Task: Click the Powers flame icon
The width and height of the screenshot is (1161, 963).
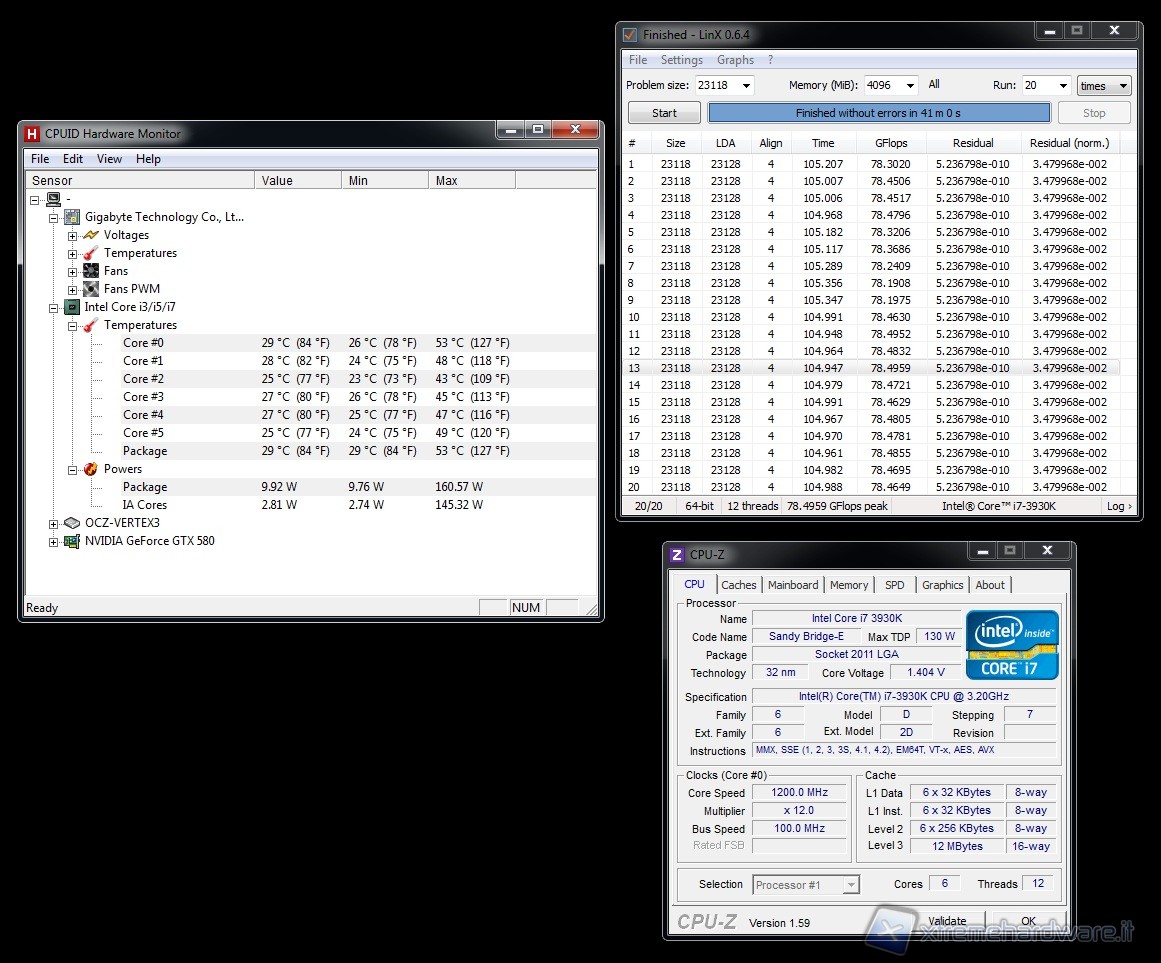Action: [x=91, y=469]
